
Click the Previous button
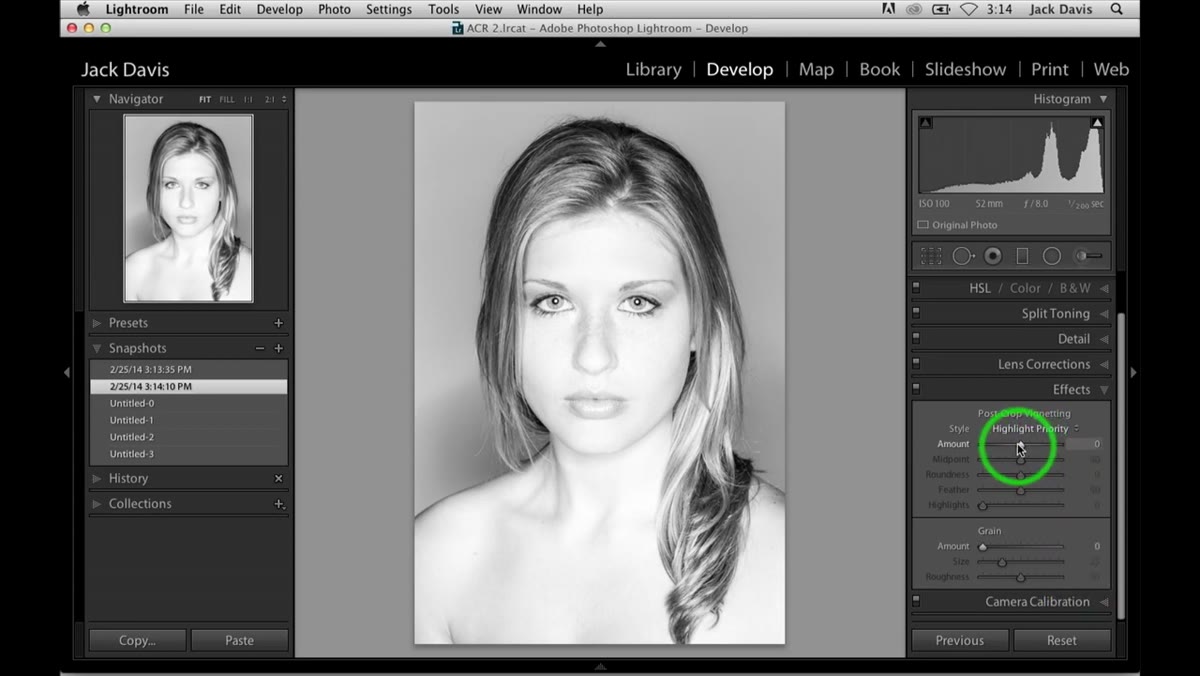[x=960, y=641]
